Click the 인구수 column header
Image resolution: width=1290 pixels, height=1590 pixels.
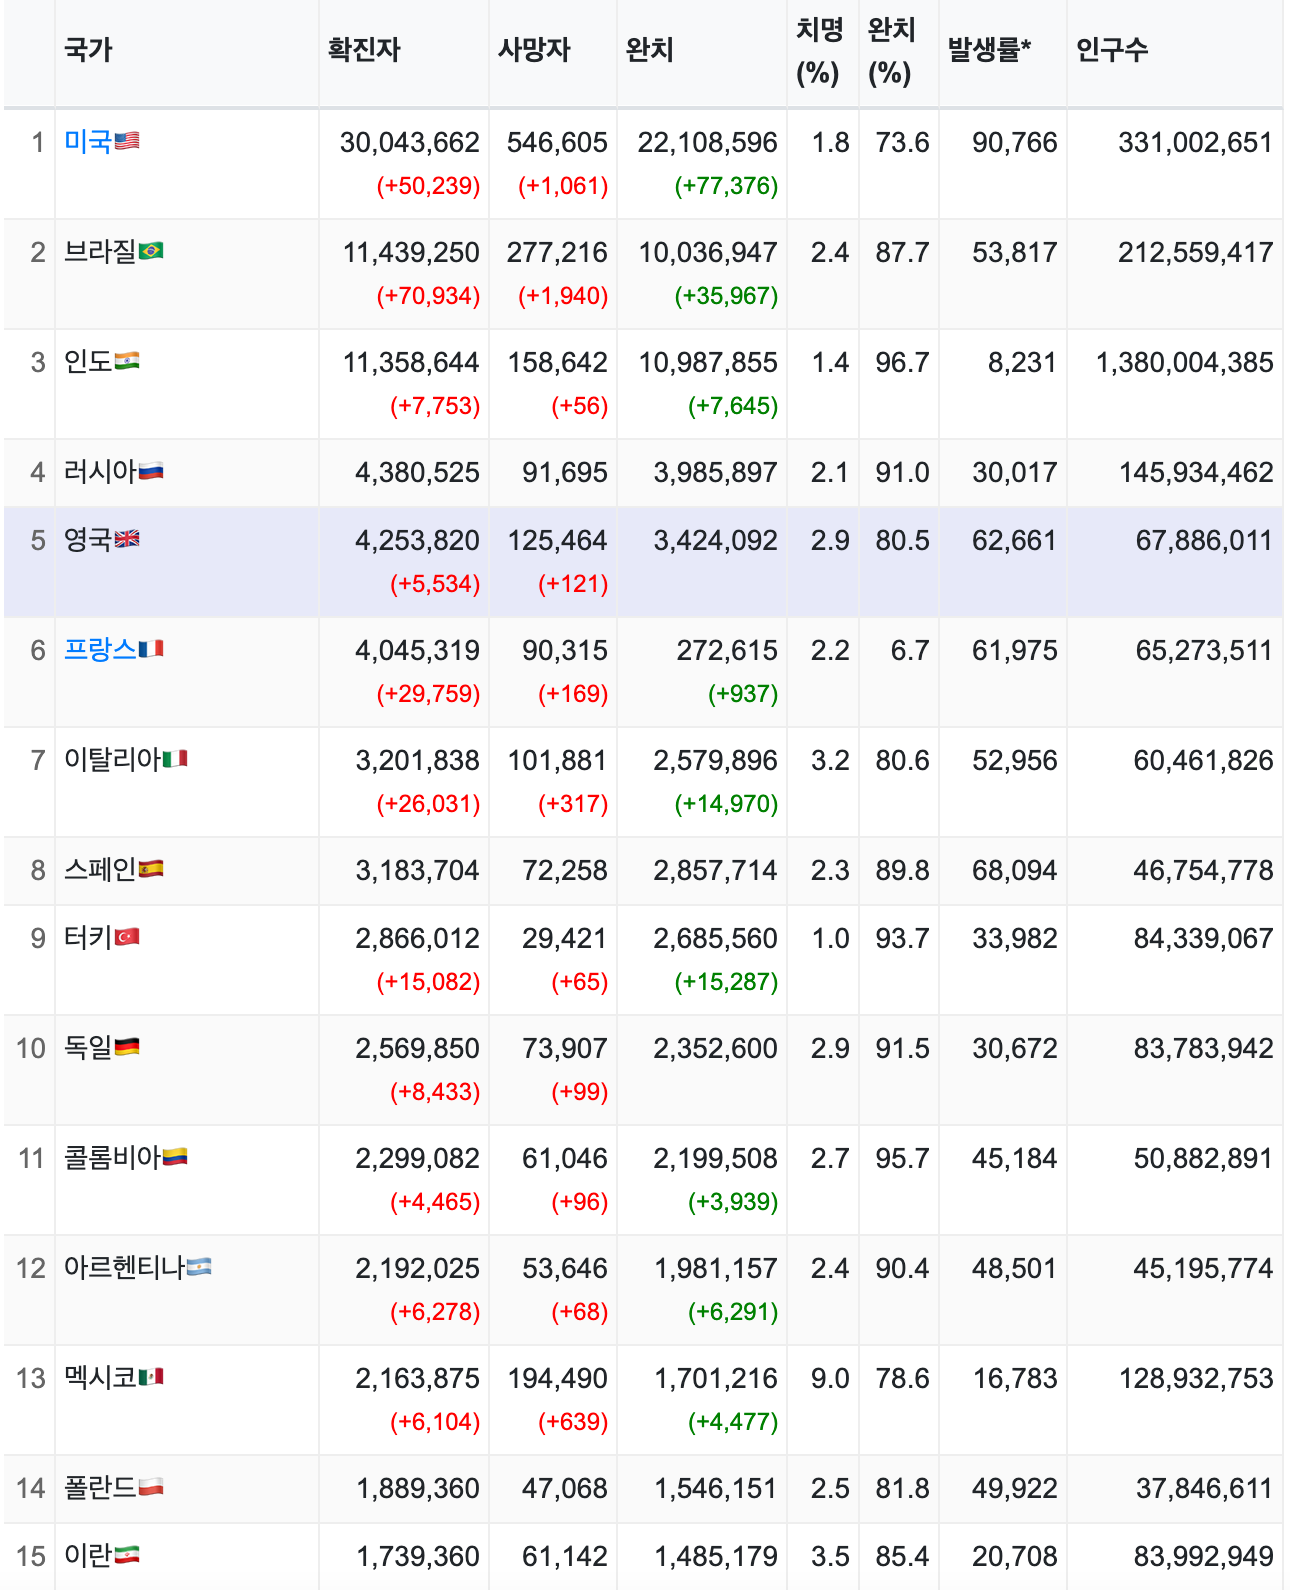click(1112, 49)
